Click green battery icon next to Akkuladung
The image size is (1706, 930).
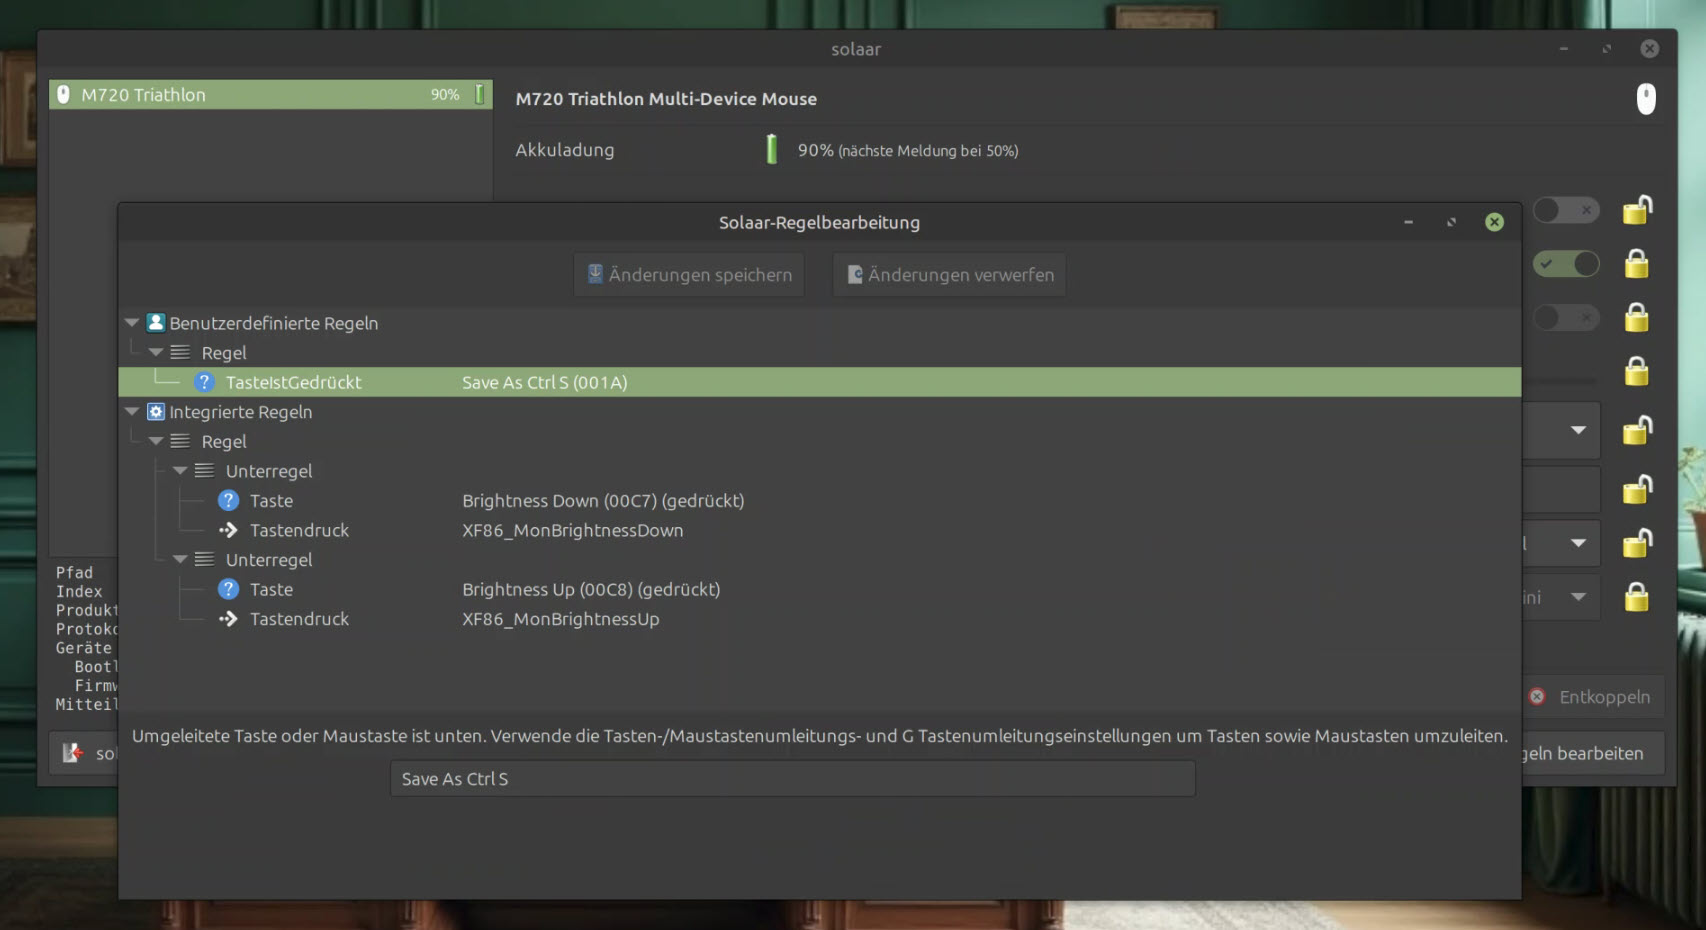click(771, 150)
